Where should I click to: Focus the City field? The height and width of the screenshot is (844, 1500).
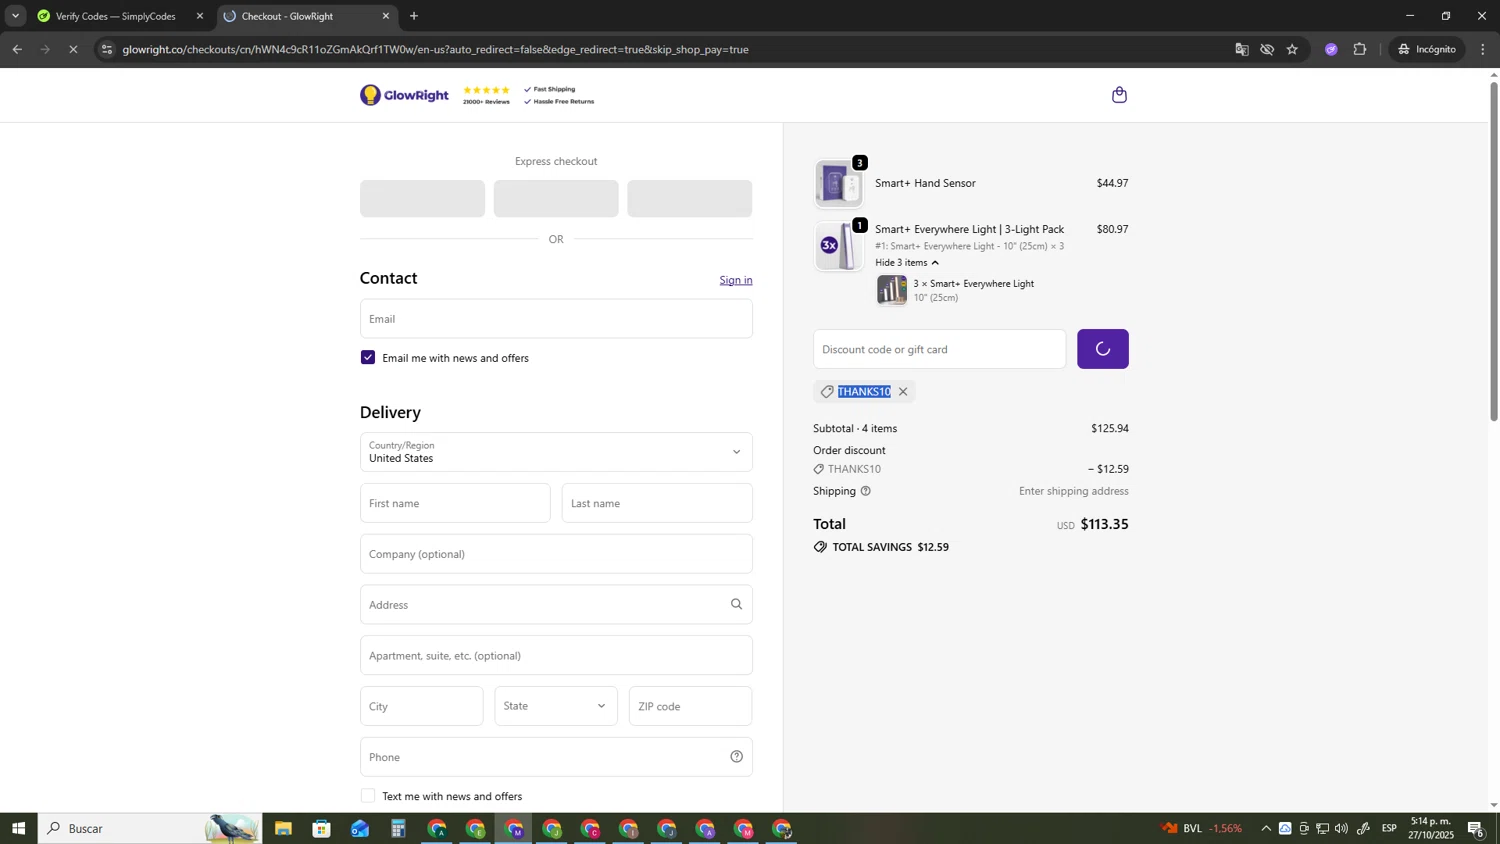coord(422,706)
